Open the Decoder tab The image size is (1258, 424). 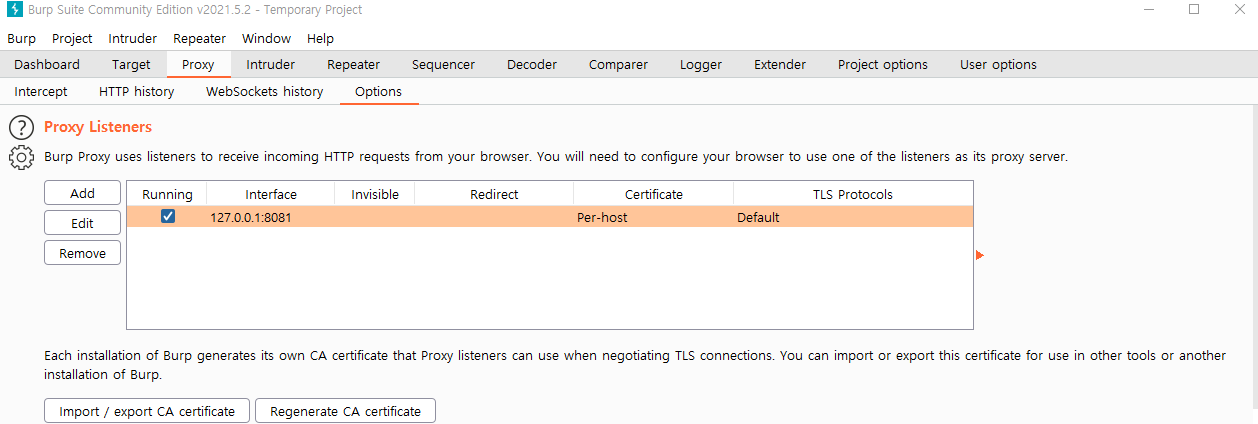pyautogui.click(x=531, y=65)
